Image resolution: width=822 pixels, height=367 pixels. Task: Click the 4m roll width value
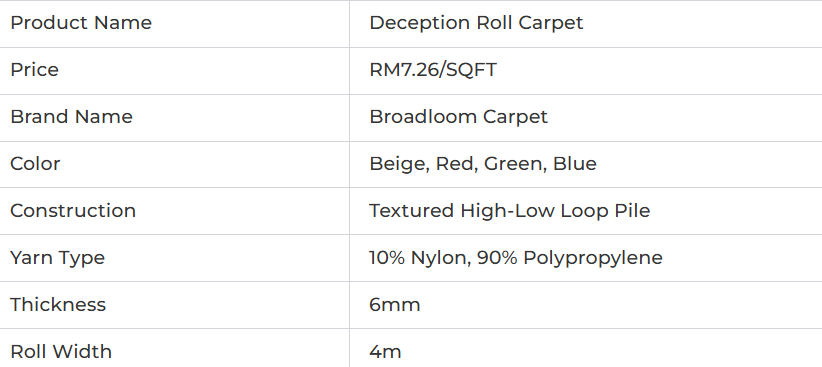click(x=385, y=351)
